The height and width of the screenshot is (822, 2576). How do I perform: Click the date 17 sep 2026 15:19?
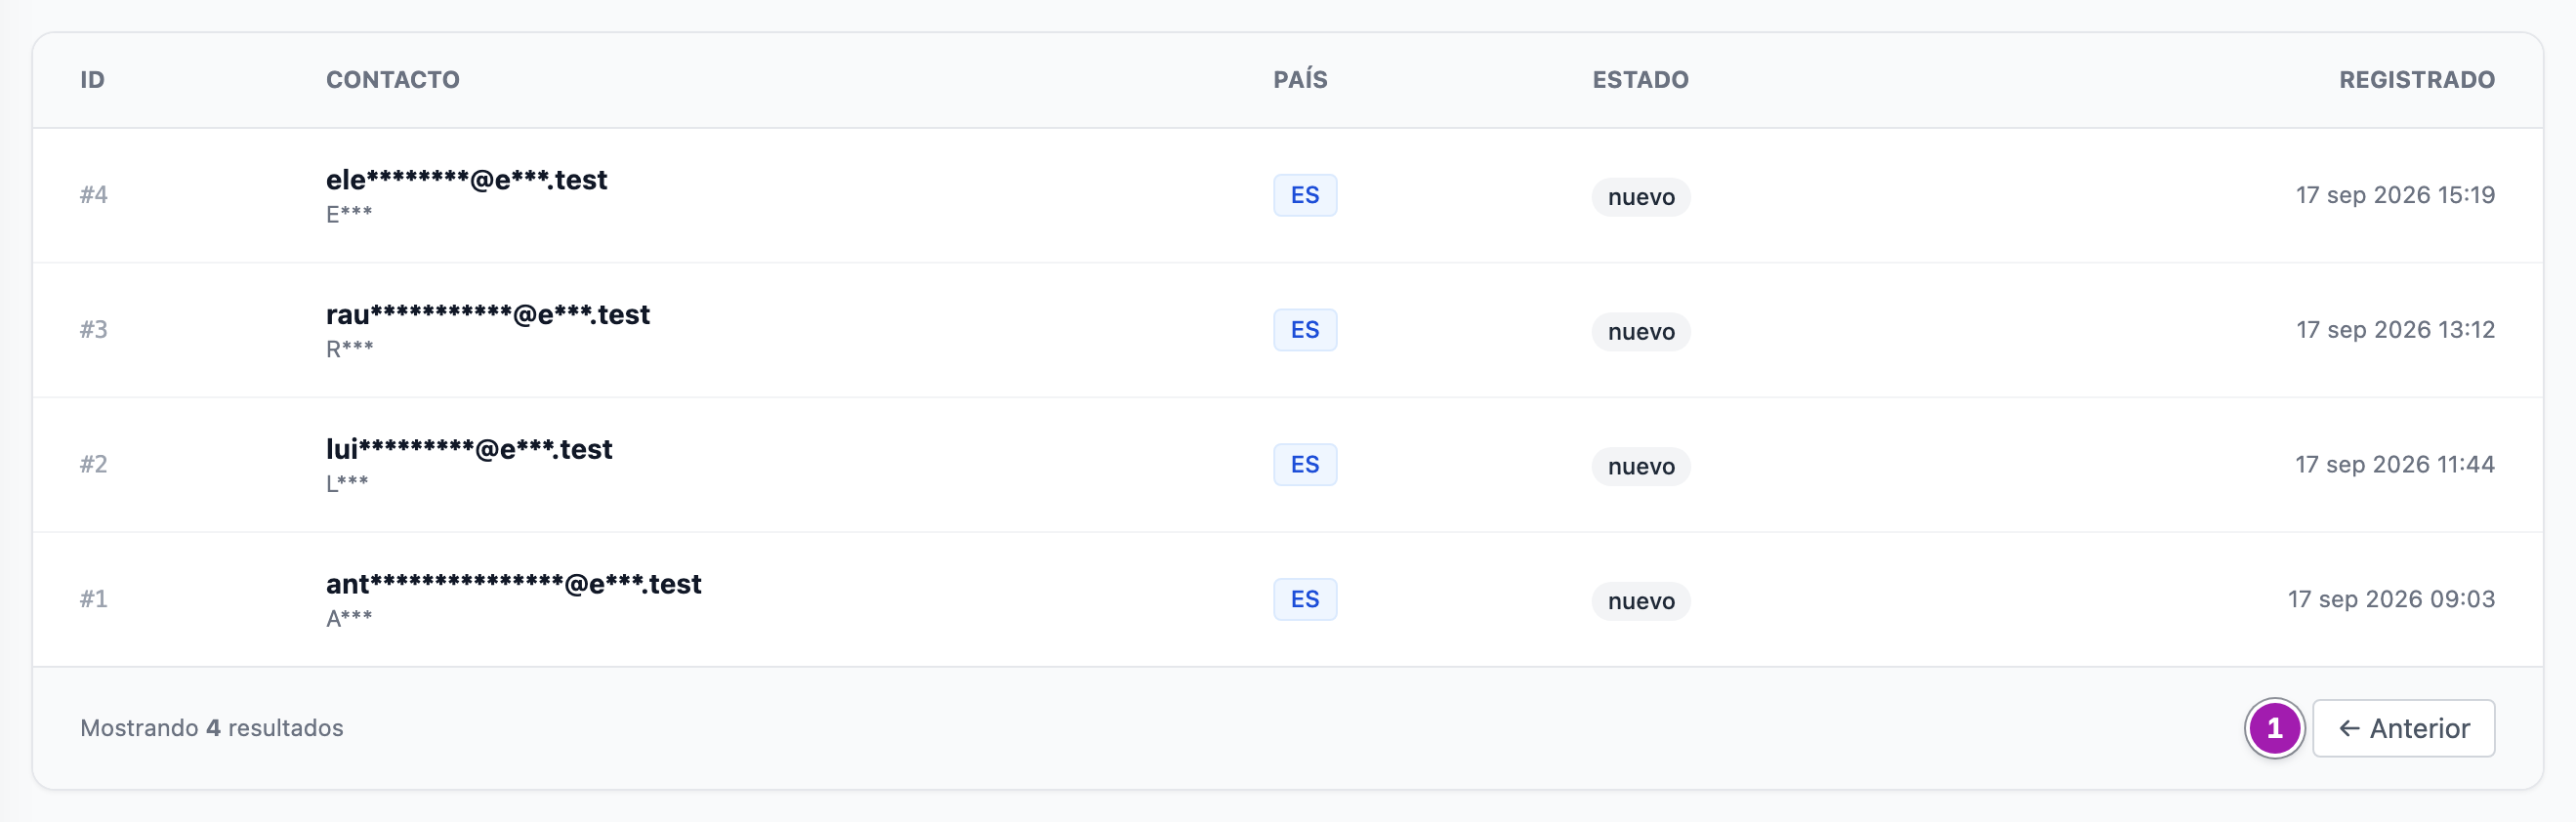coord(2395,195)
